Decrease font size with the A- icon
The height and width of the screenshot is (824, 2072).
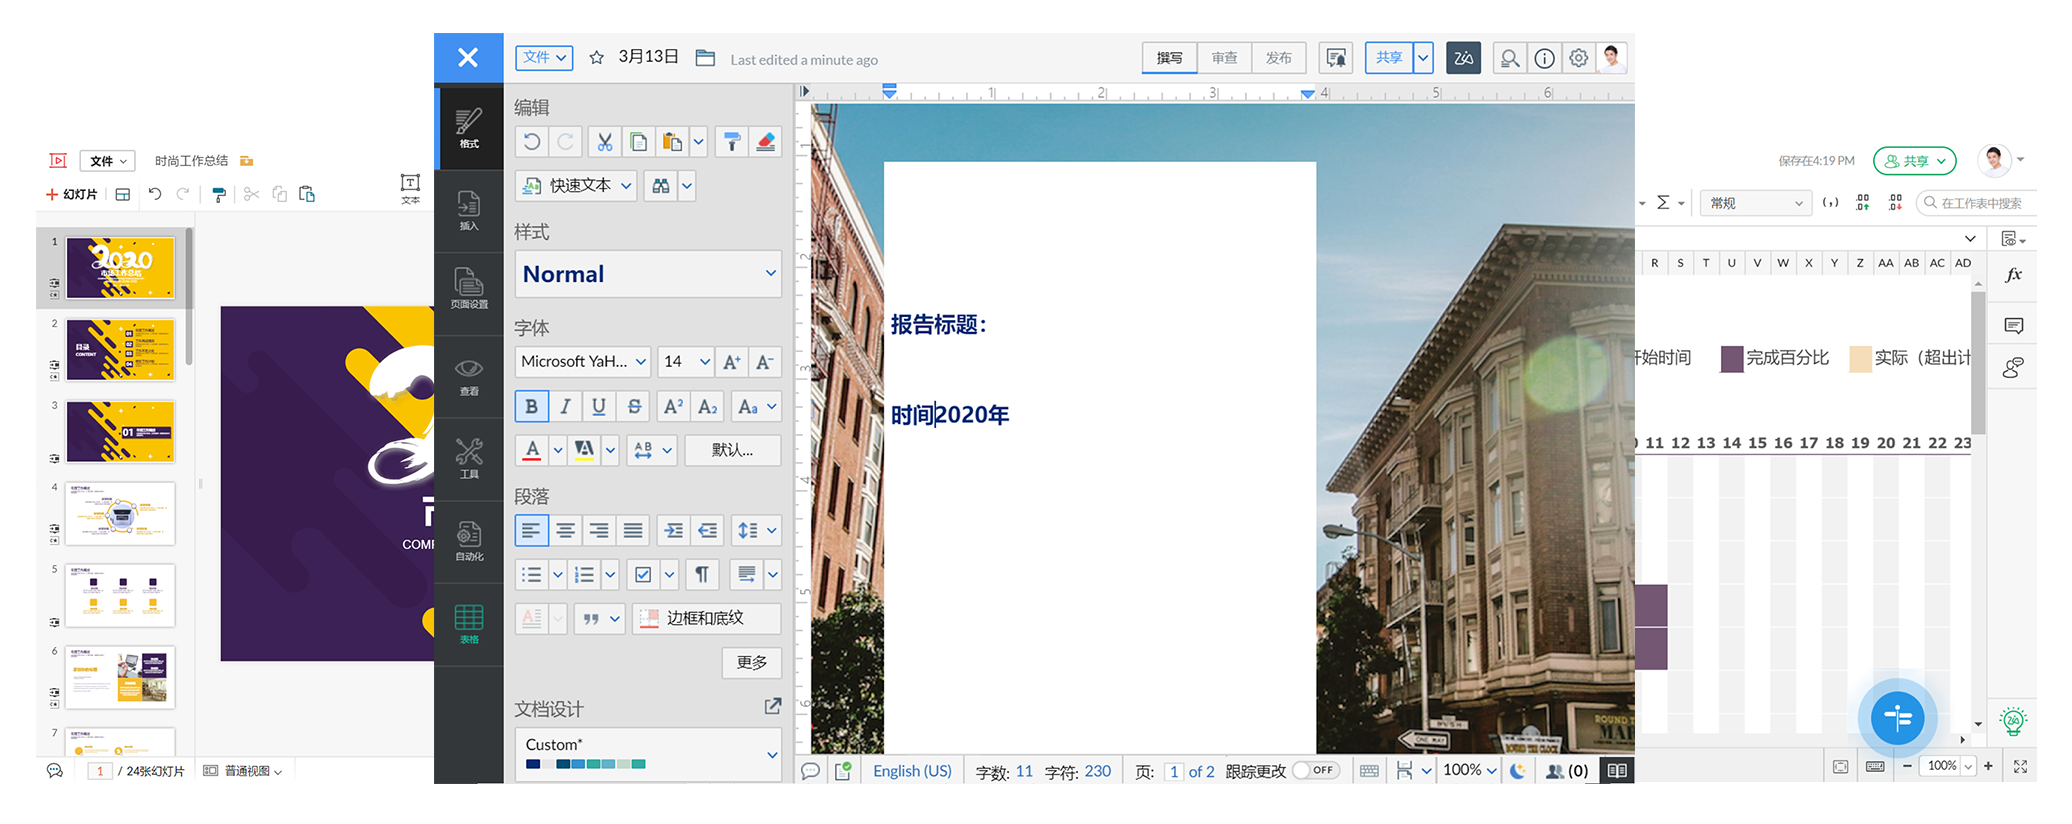point(765,362)
